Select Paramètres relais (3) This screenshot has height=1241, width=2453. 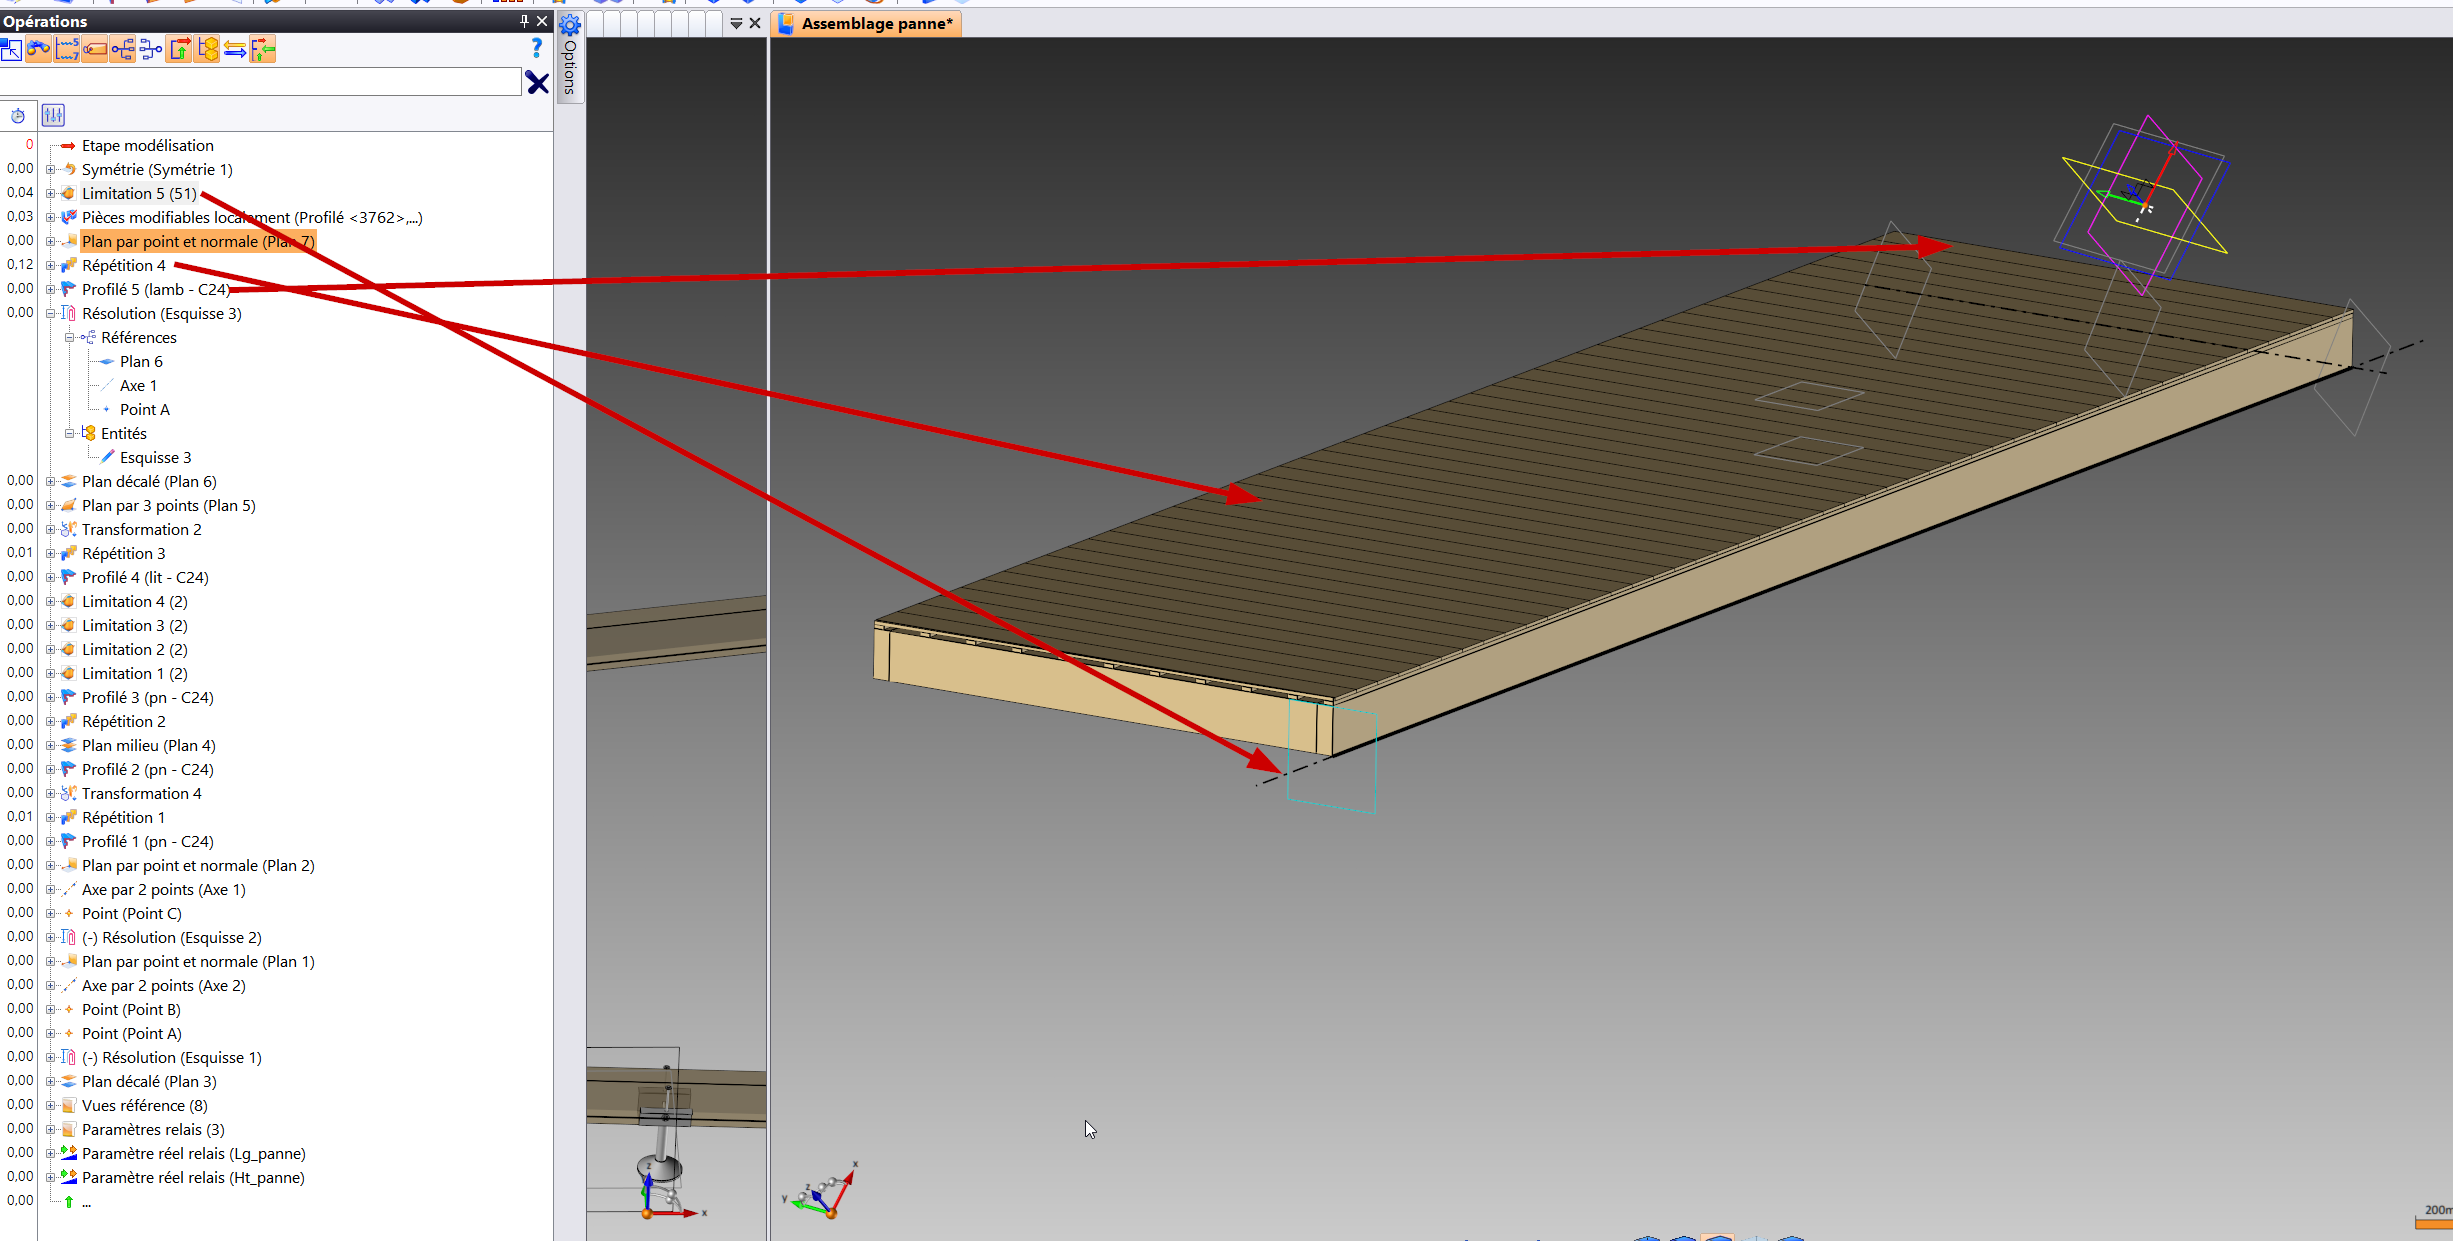(x=153, y=1130)
